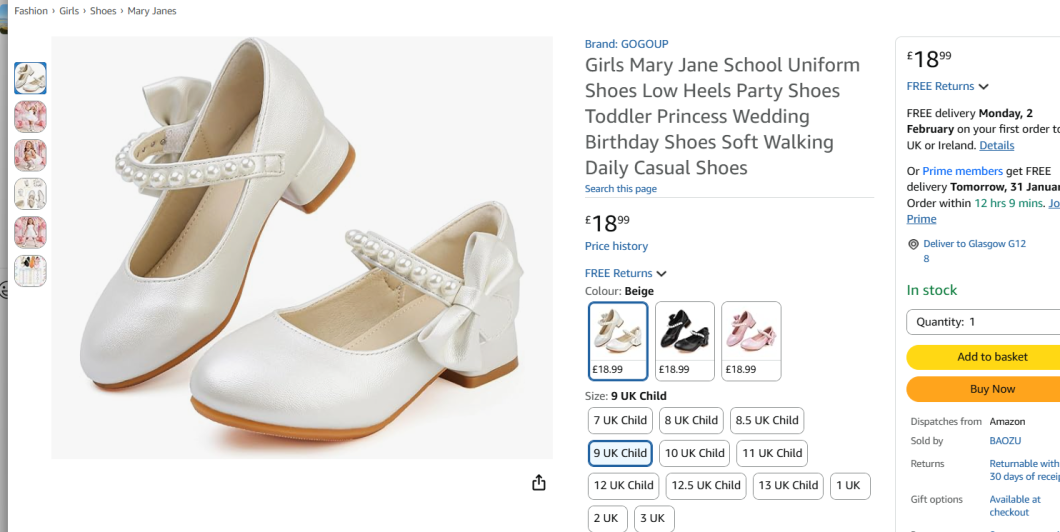Screen dimensions: 1060x532
Task: Open the last thumbnail in image strip
Action: (30, 271)
